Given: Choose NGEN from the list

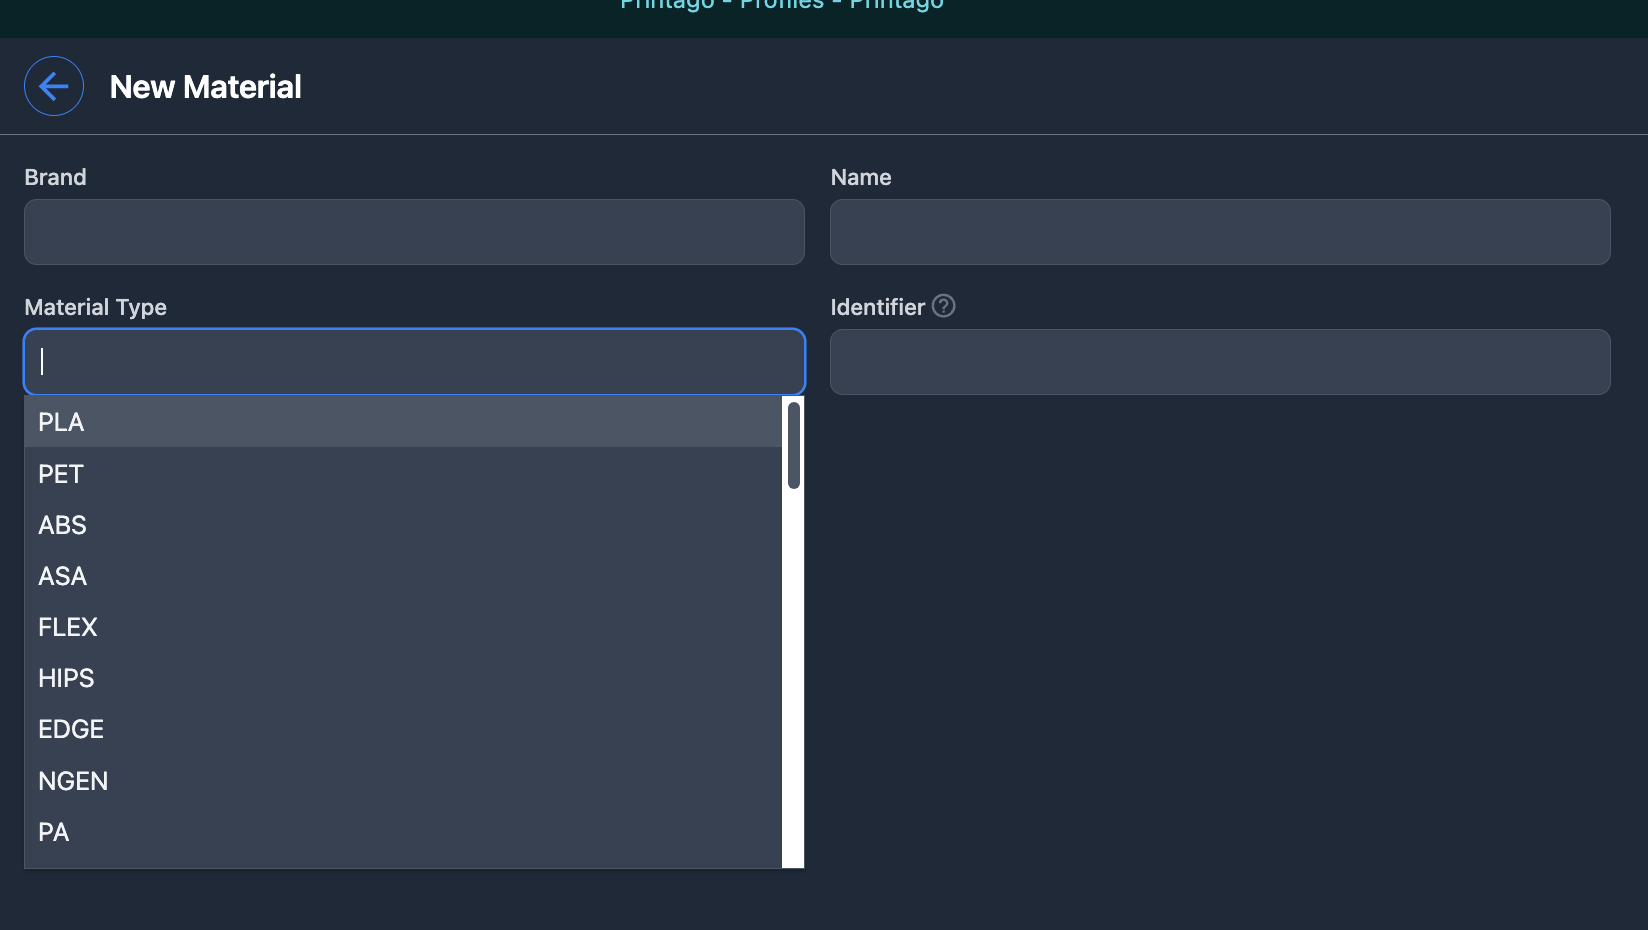Looking at the screenshot, I should (x=402, y=781).
